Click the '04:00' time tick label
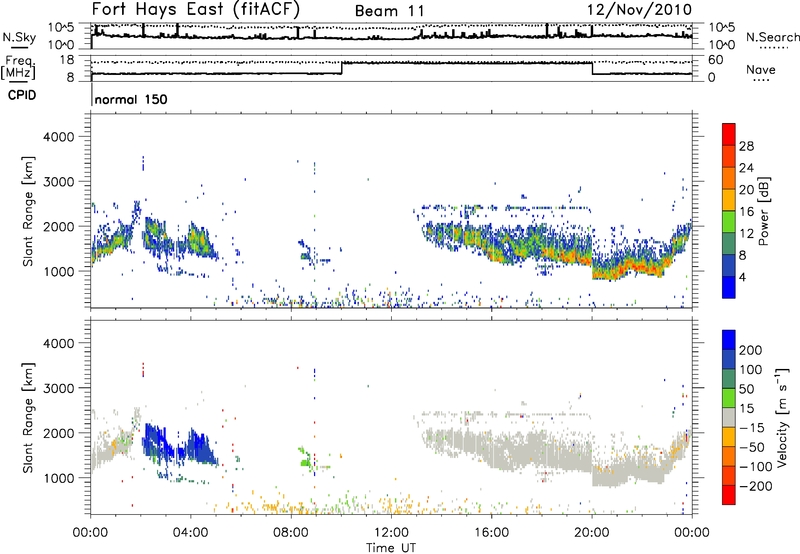 tap(190, 533)
